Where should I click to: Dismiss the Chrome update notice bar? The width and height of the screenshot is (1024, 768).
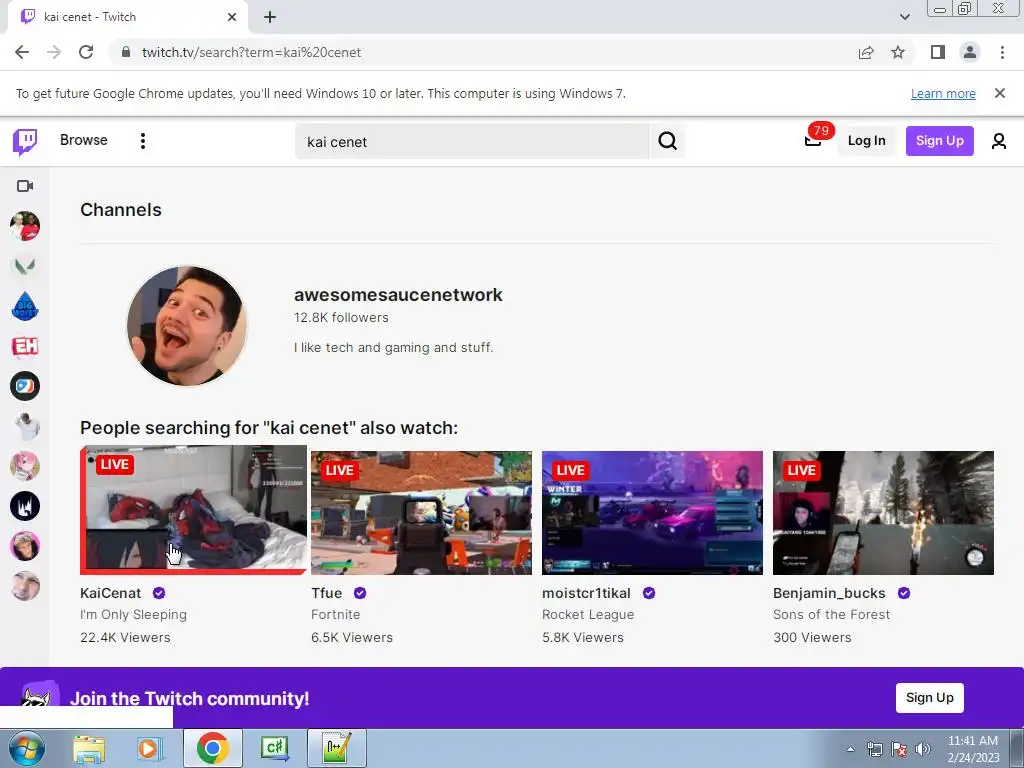point(999,93)
